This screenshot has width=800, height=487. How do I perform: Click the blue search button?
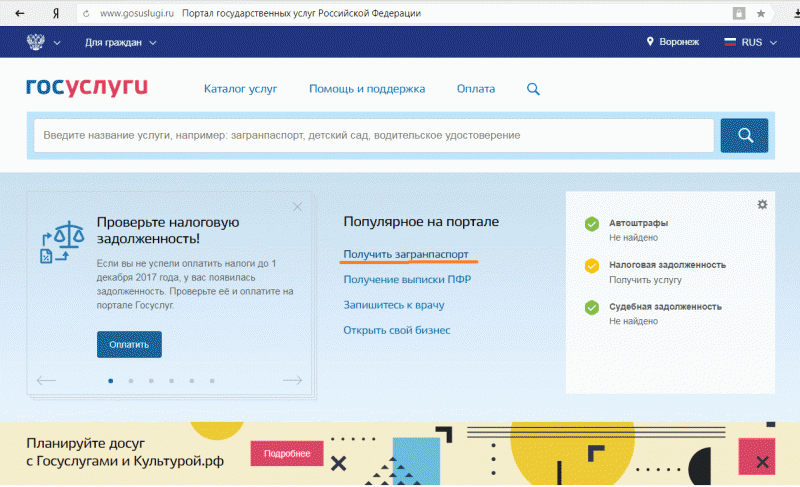744,135
